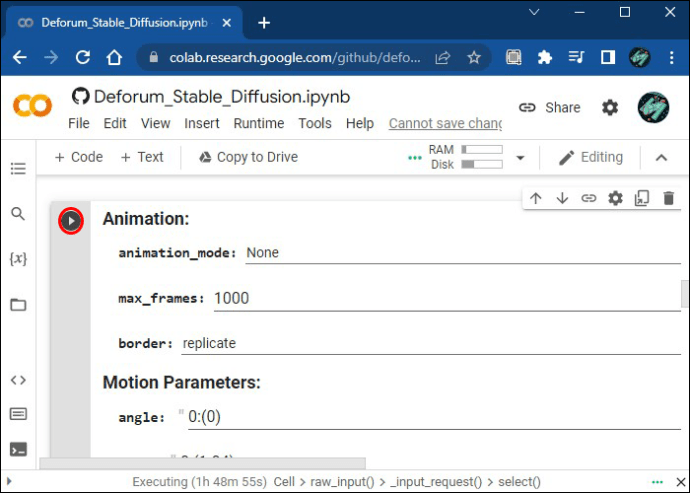Expand the status bar arrow at bottom left

pyautogui.click(x=10, y=481)
